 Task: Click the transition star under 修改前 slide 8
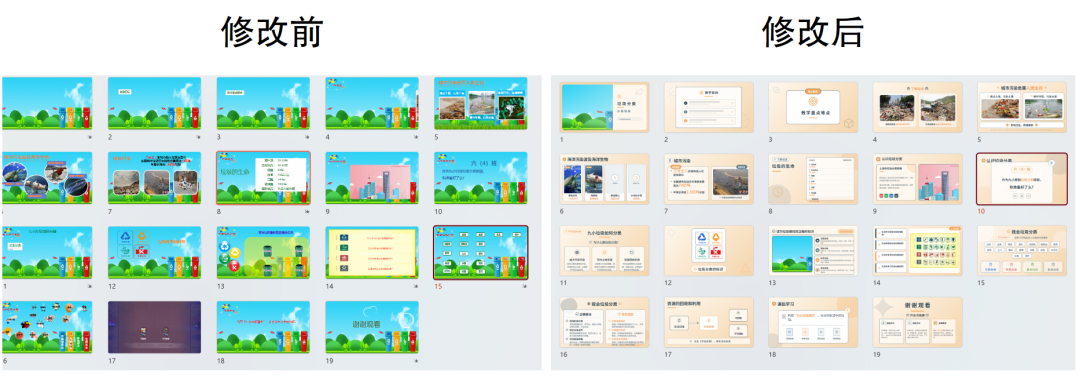tap(306, 212)
